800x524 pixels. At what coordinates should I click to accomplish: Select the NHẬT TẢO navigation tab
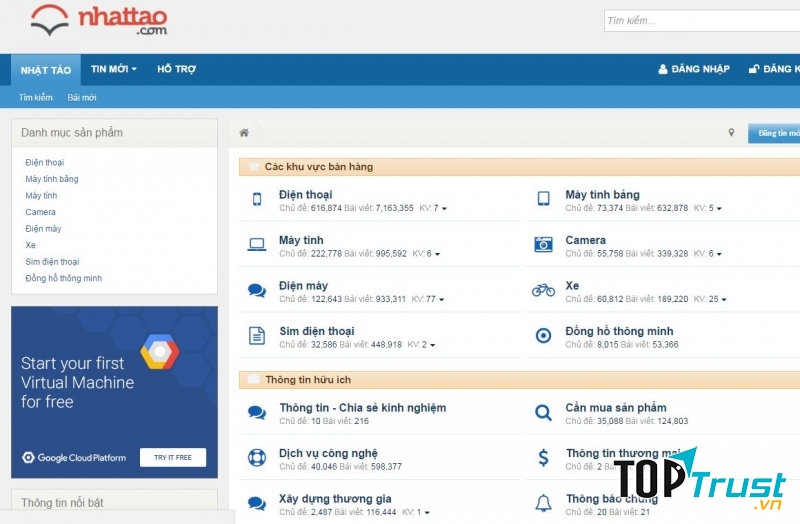(46, 70)
